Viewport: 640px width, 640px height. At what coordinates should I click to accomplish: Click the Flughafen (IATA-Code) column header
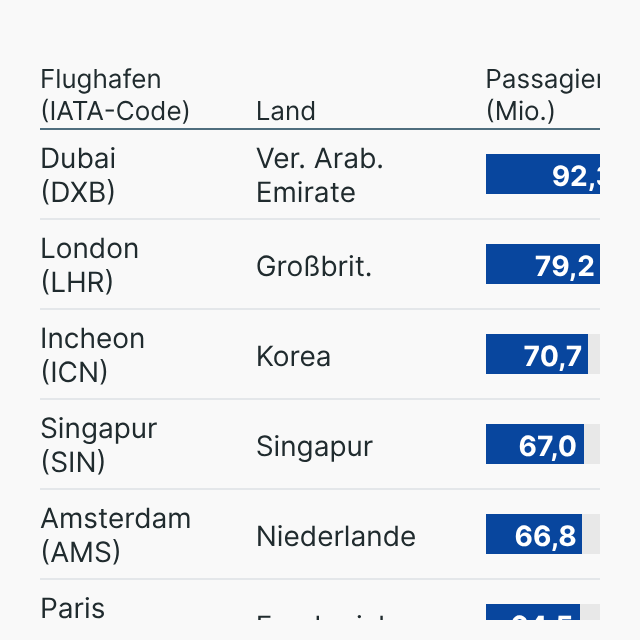pyautogui.click(x=115, y=95)
